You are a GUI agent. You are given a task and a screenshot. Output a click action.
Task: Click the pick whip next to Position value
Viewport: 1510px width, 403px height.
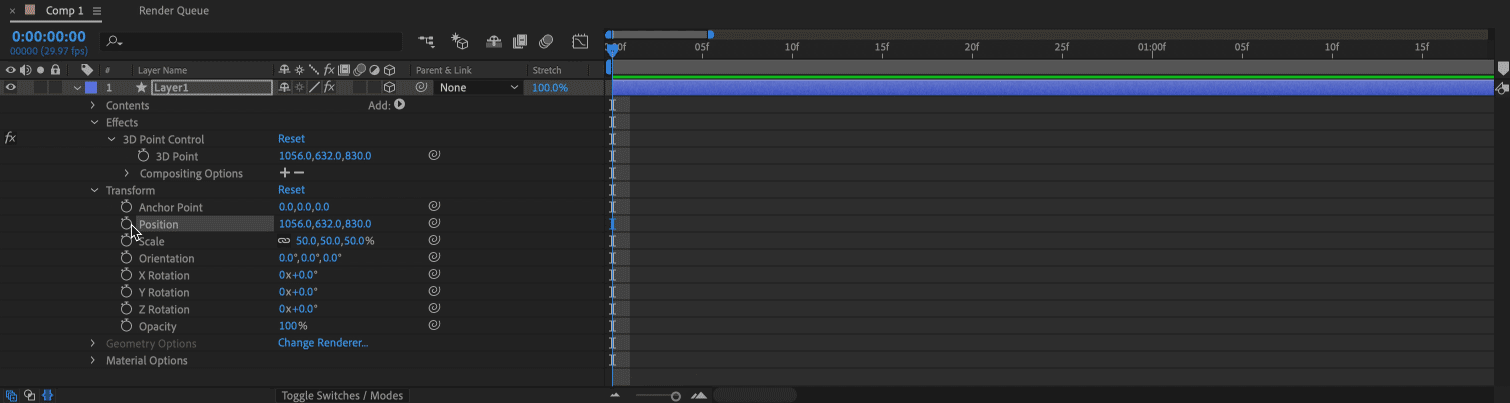pyautogui.click(x=434, y=223)
